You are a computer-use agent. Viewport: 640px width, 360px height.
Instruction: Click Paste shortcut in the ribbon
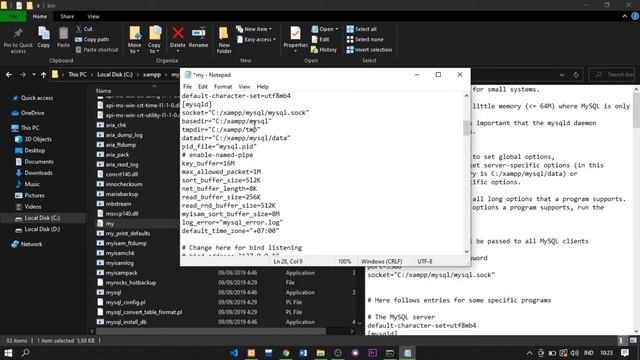(97, 50)
